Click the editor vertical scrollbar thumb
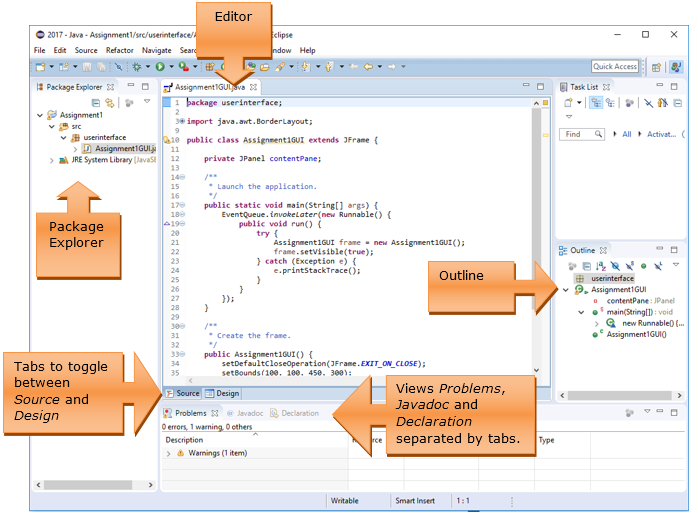This screenshot has height=516, width=698. (536, 208)
